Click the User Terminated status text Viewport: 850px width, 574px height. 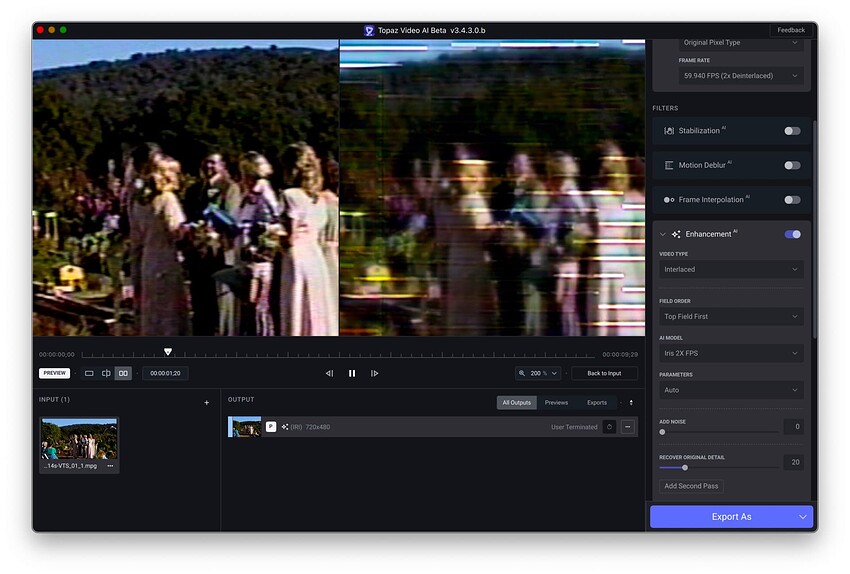click(574, 427)
